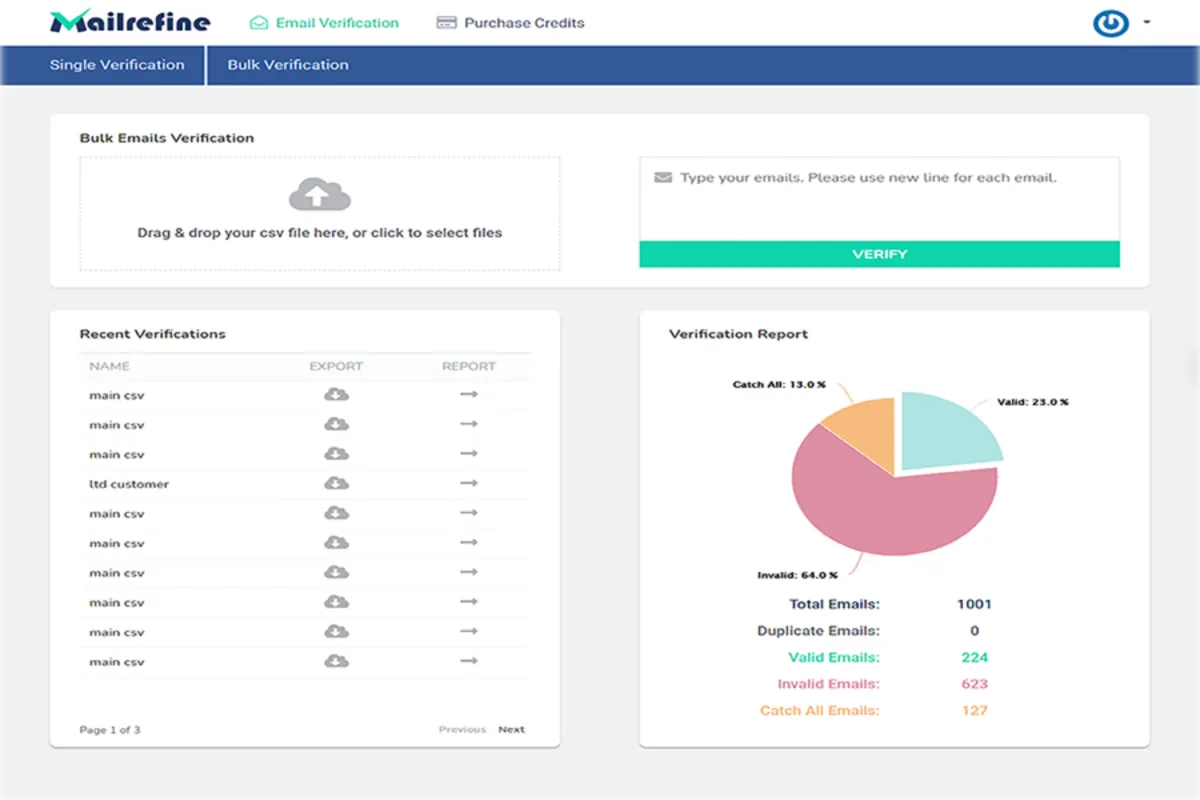Click export cloud icon in first main csv row

click(337, 395)
